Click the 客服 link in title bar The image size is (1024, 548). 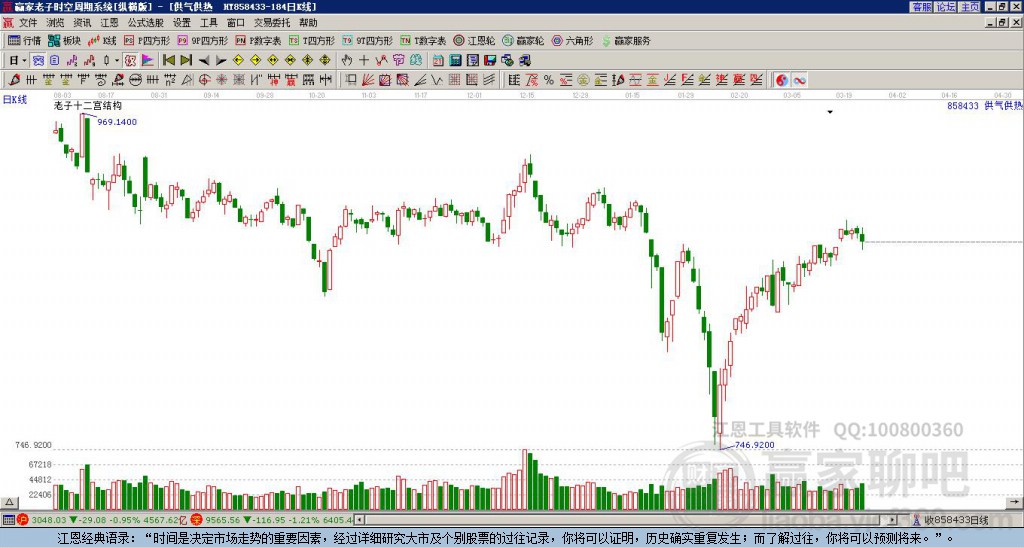pyautogui.click(x=921, y=7)
